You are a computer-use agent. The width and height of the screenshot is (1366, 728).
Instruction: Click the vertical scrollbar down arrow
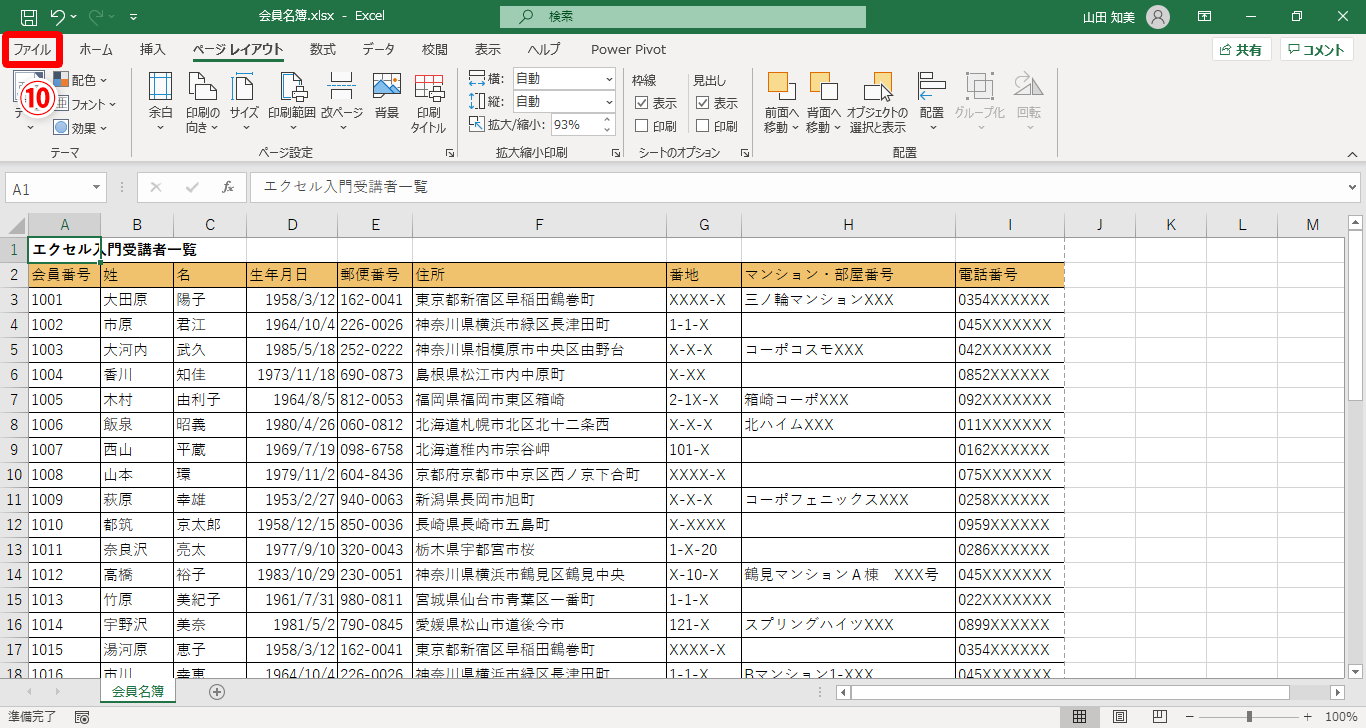1355,671
